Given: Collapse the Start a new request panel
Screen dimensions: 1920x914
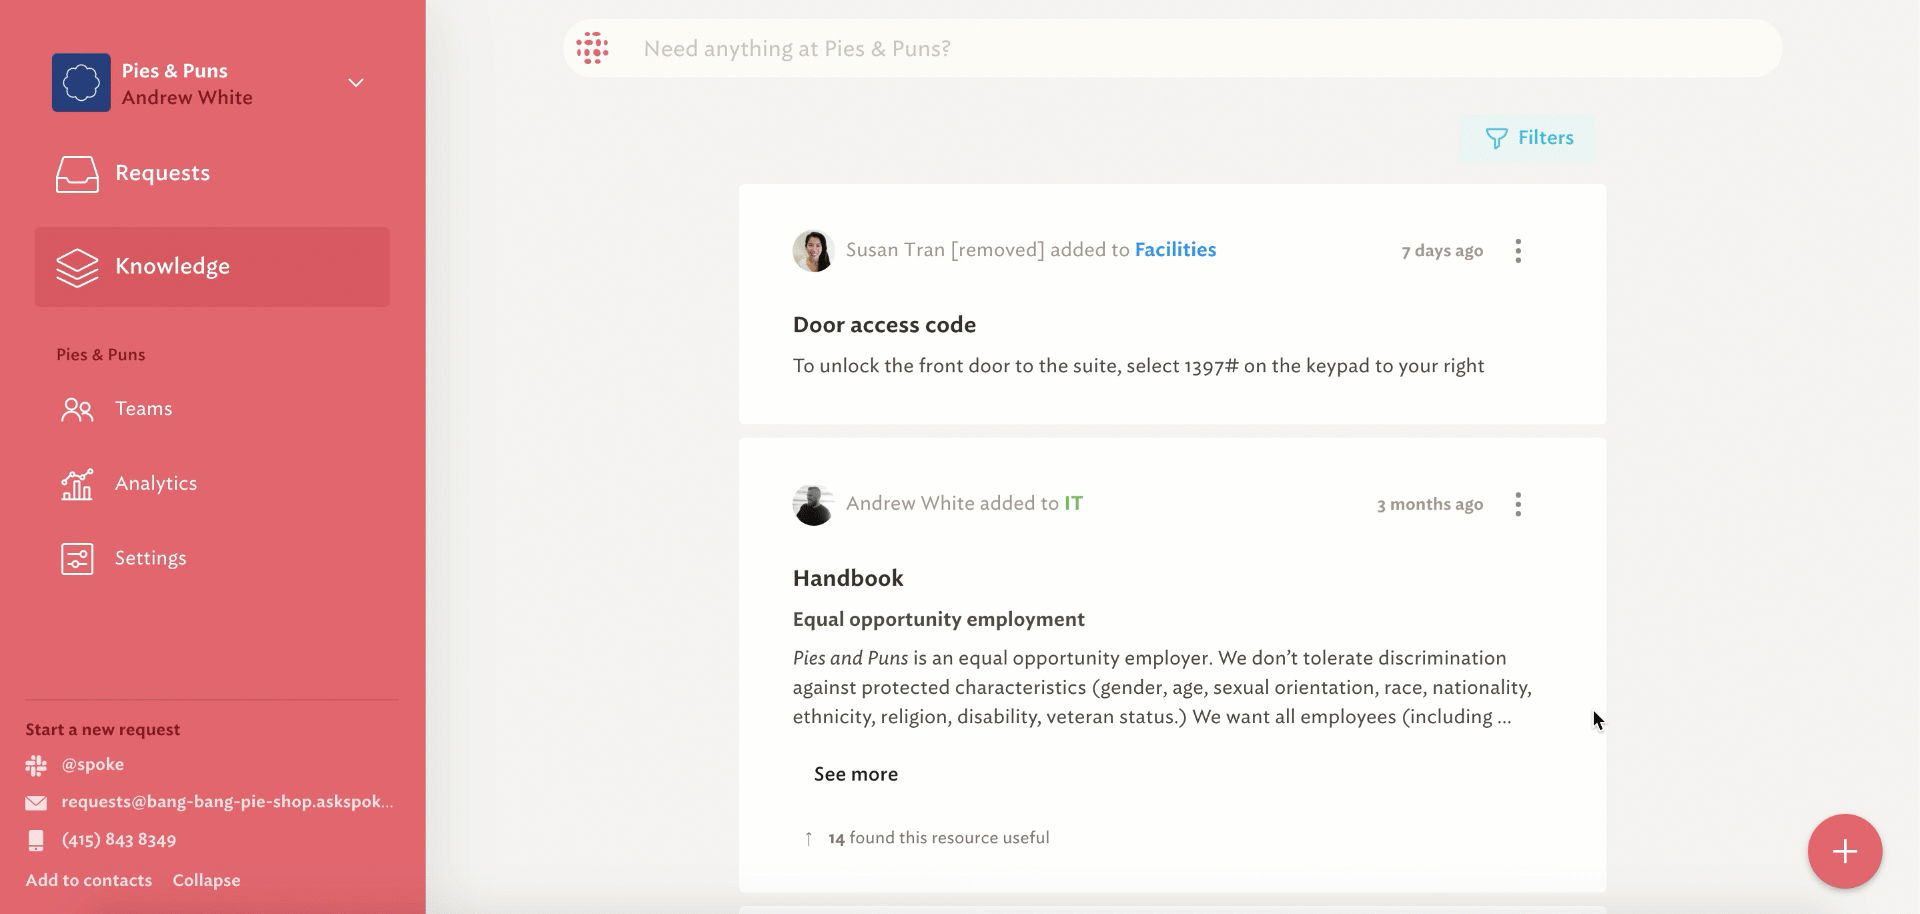Looking at the screenshot, I should point(206,880).
